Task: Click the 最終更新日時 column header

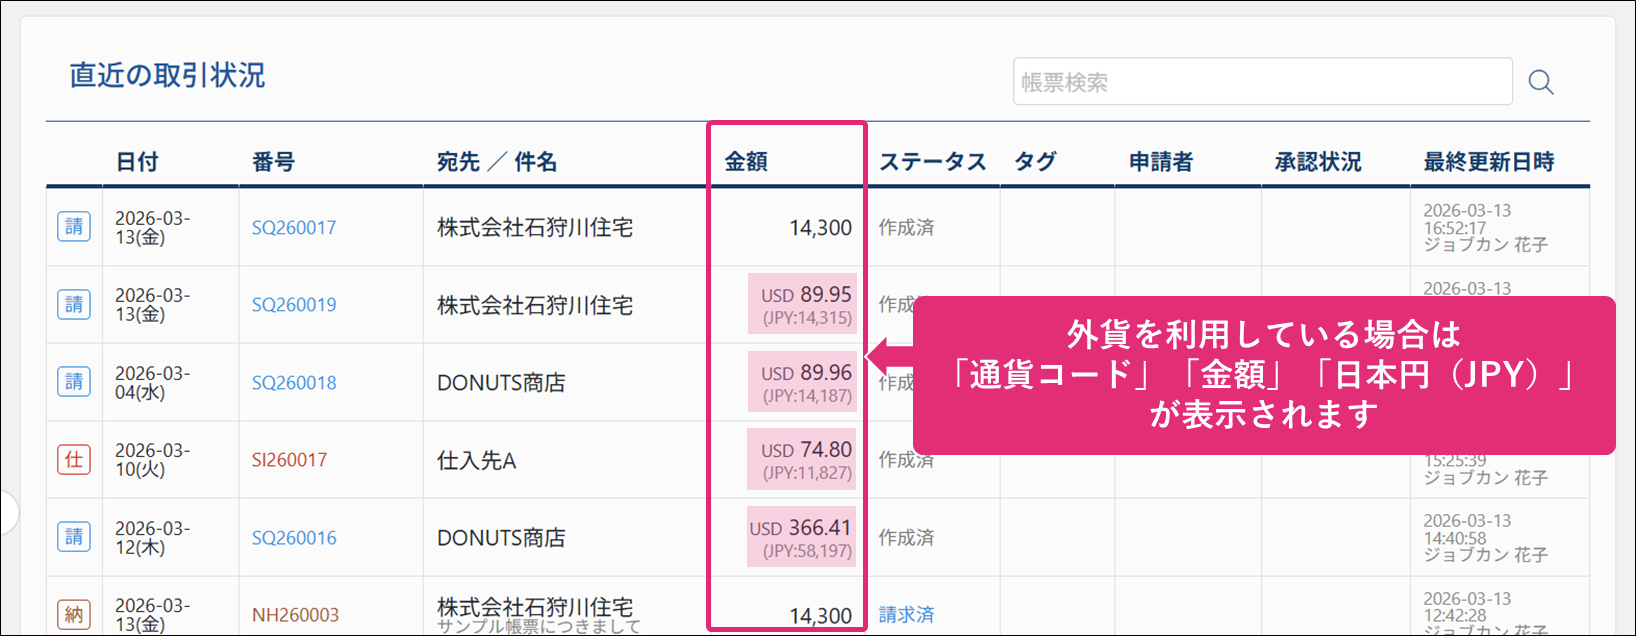Action: (1488, 162)
